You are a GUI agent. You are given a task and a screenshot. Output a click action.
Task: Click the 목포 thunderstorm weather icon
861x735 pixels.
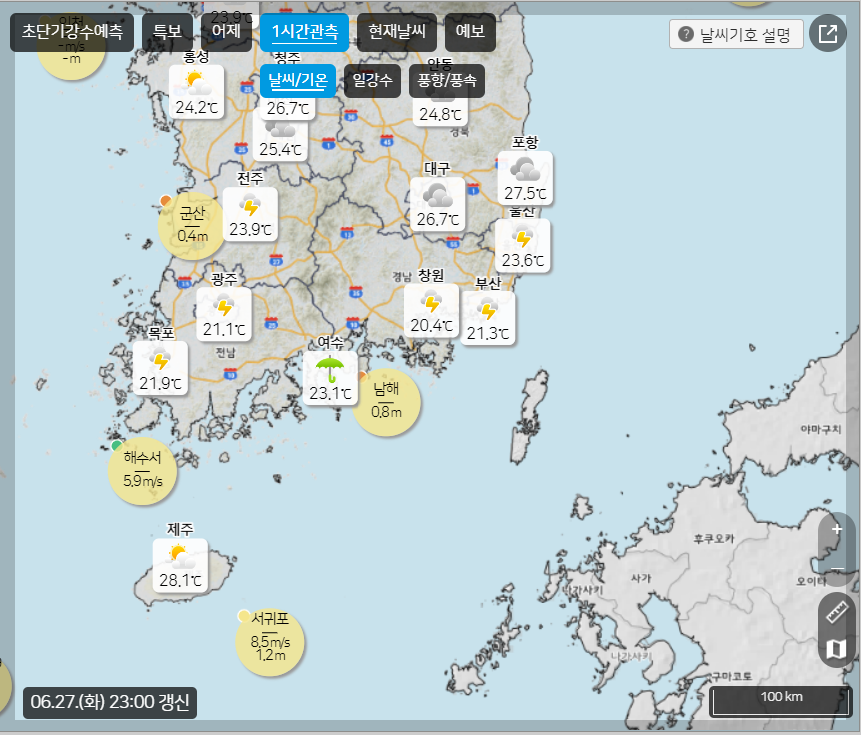[x=160, y=358]
